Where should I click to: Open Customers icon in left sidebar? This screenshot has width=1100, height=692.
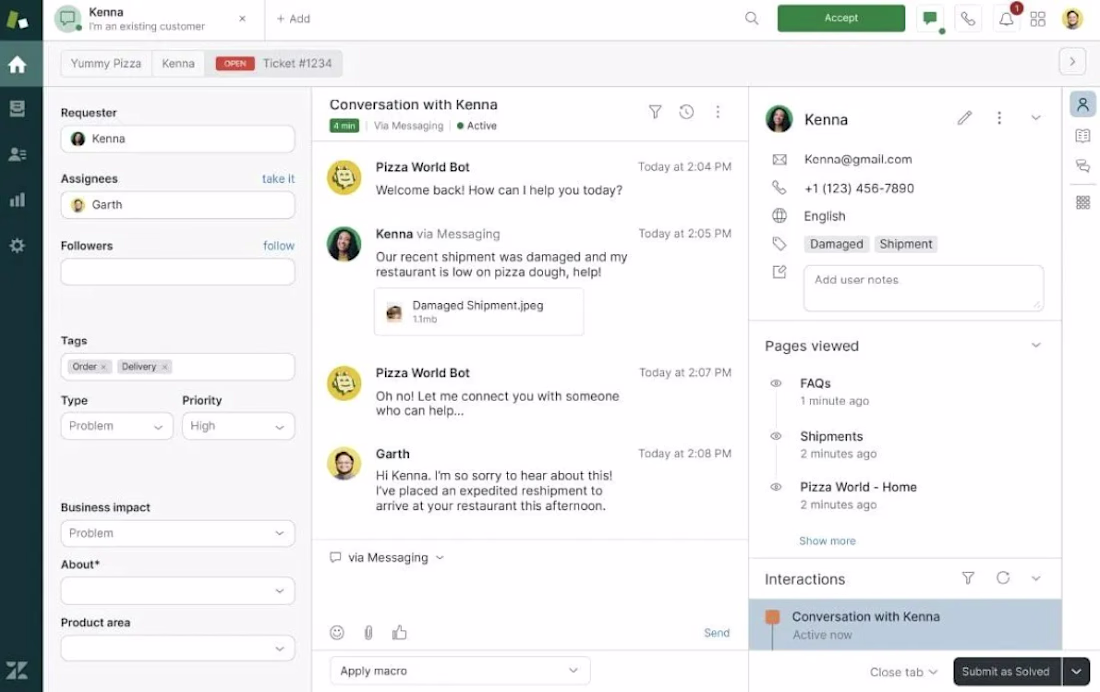(x=18, y=154)
